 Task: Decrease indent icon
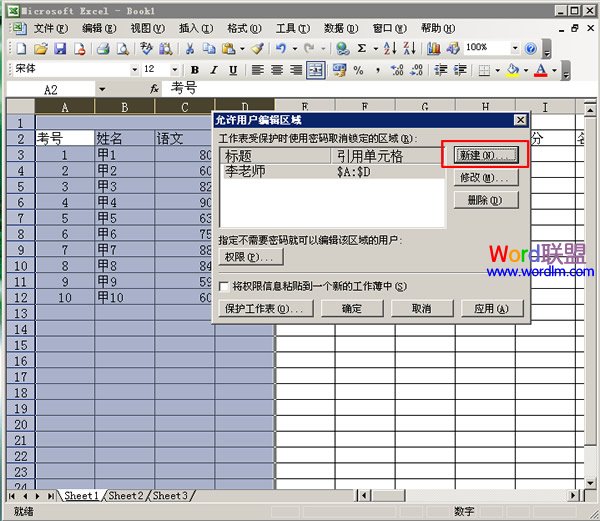coord(440,70)
